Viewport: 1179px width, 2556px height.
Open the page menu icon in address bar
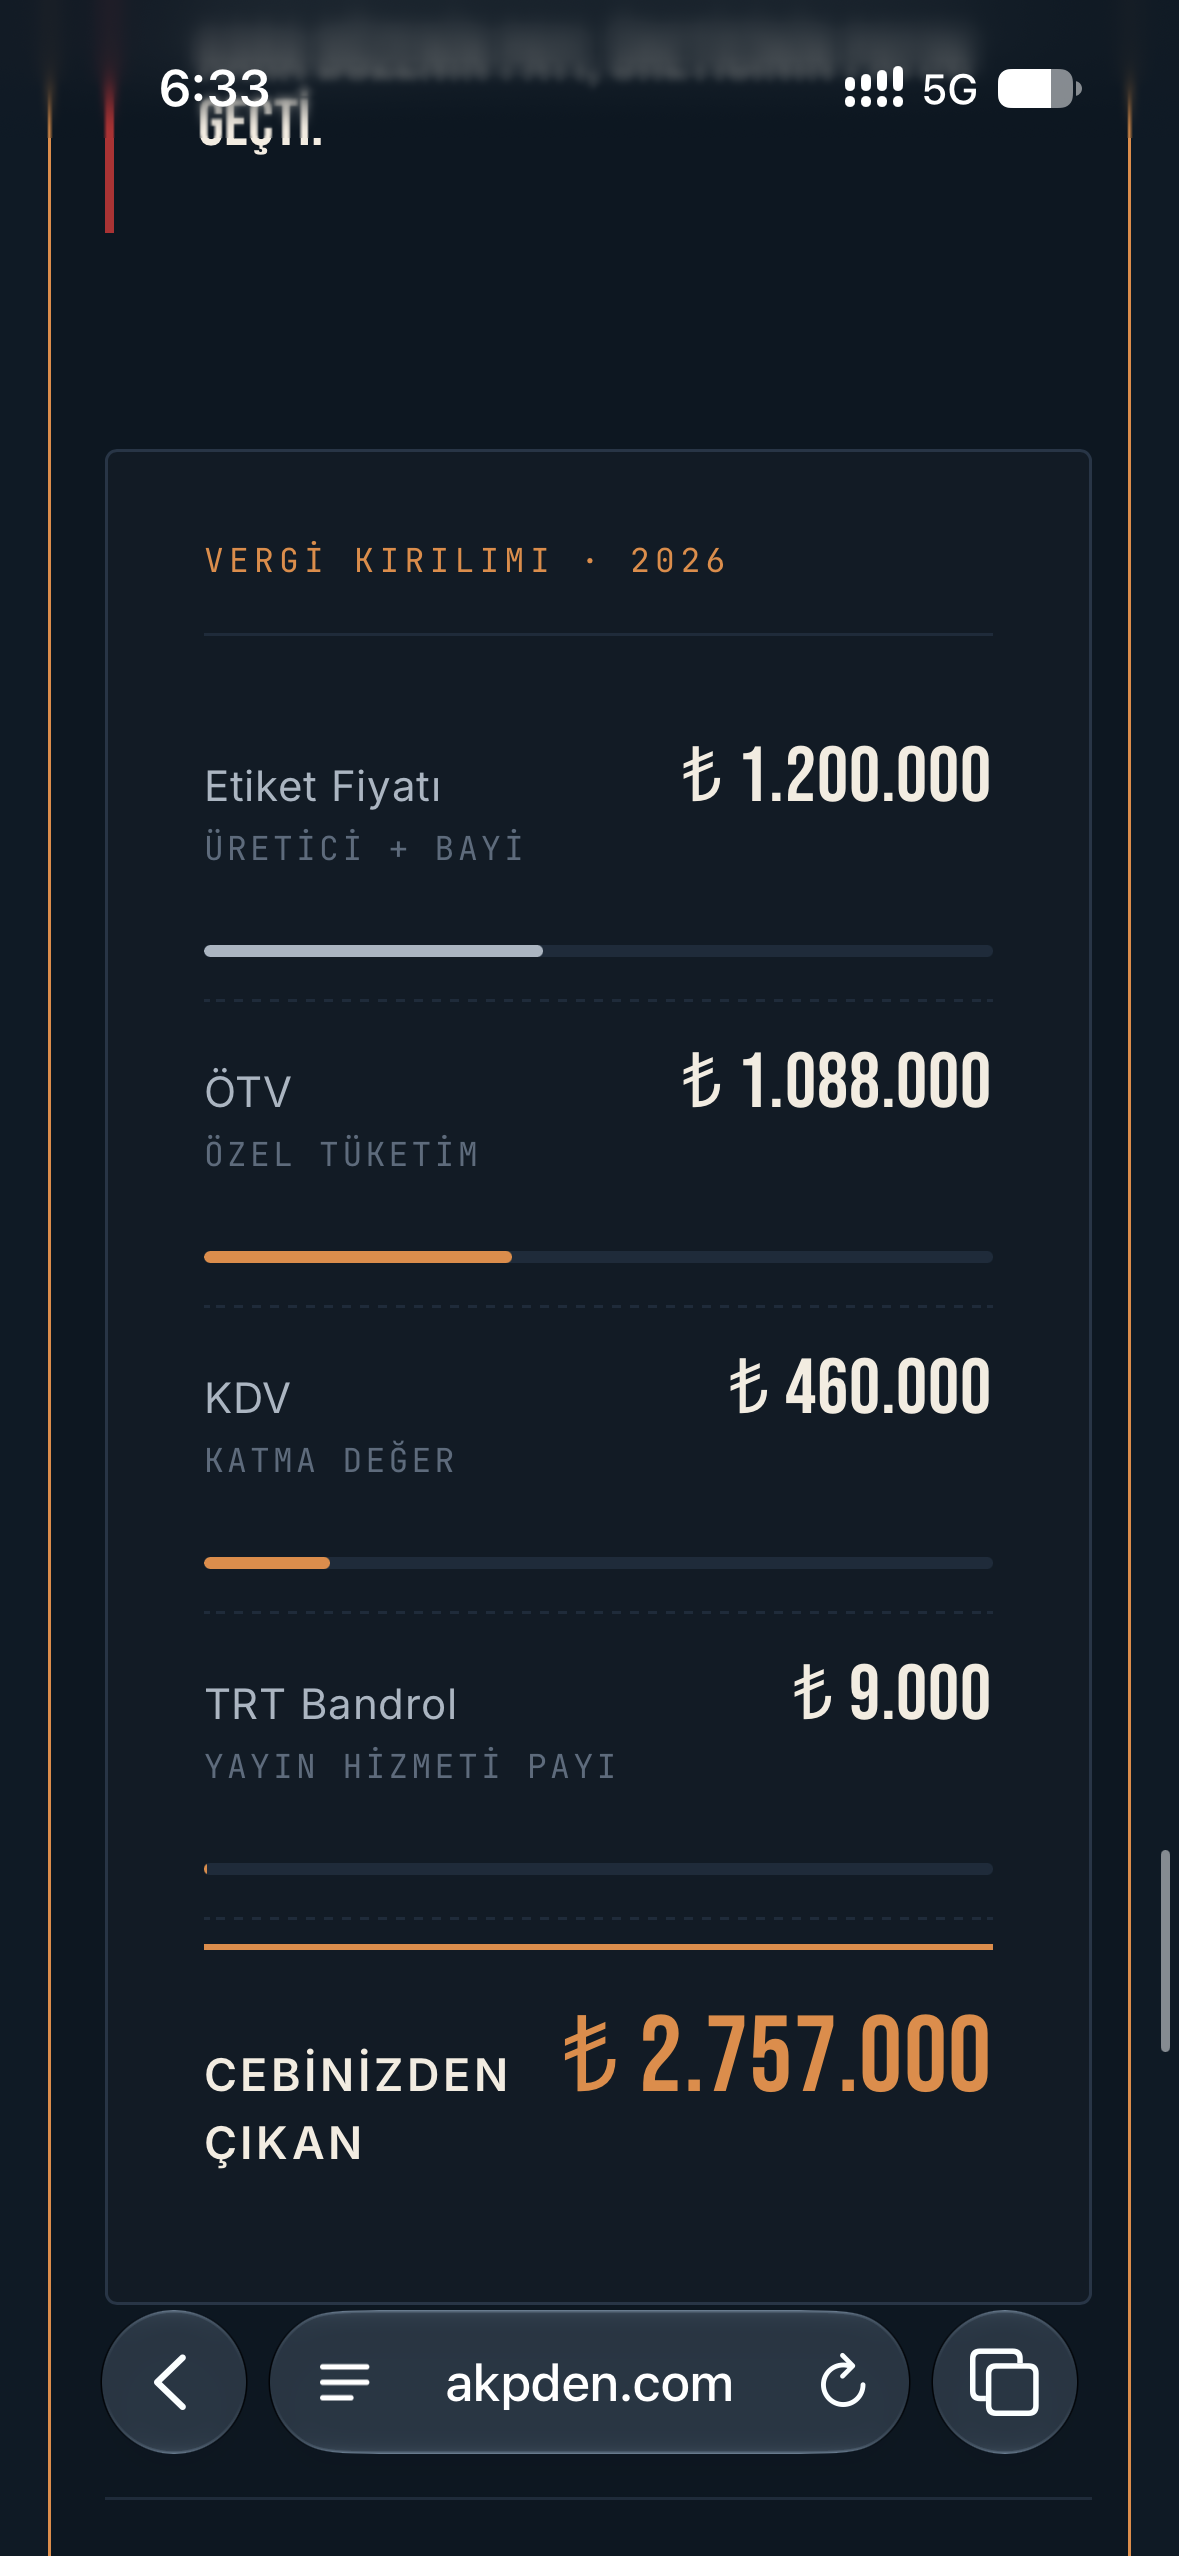point(345,2382)
